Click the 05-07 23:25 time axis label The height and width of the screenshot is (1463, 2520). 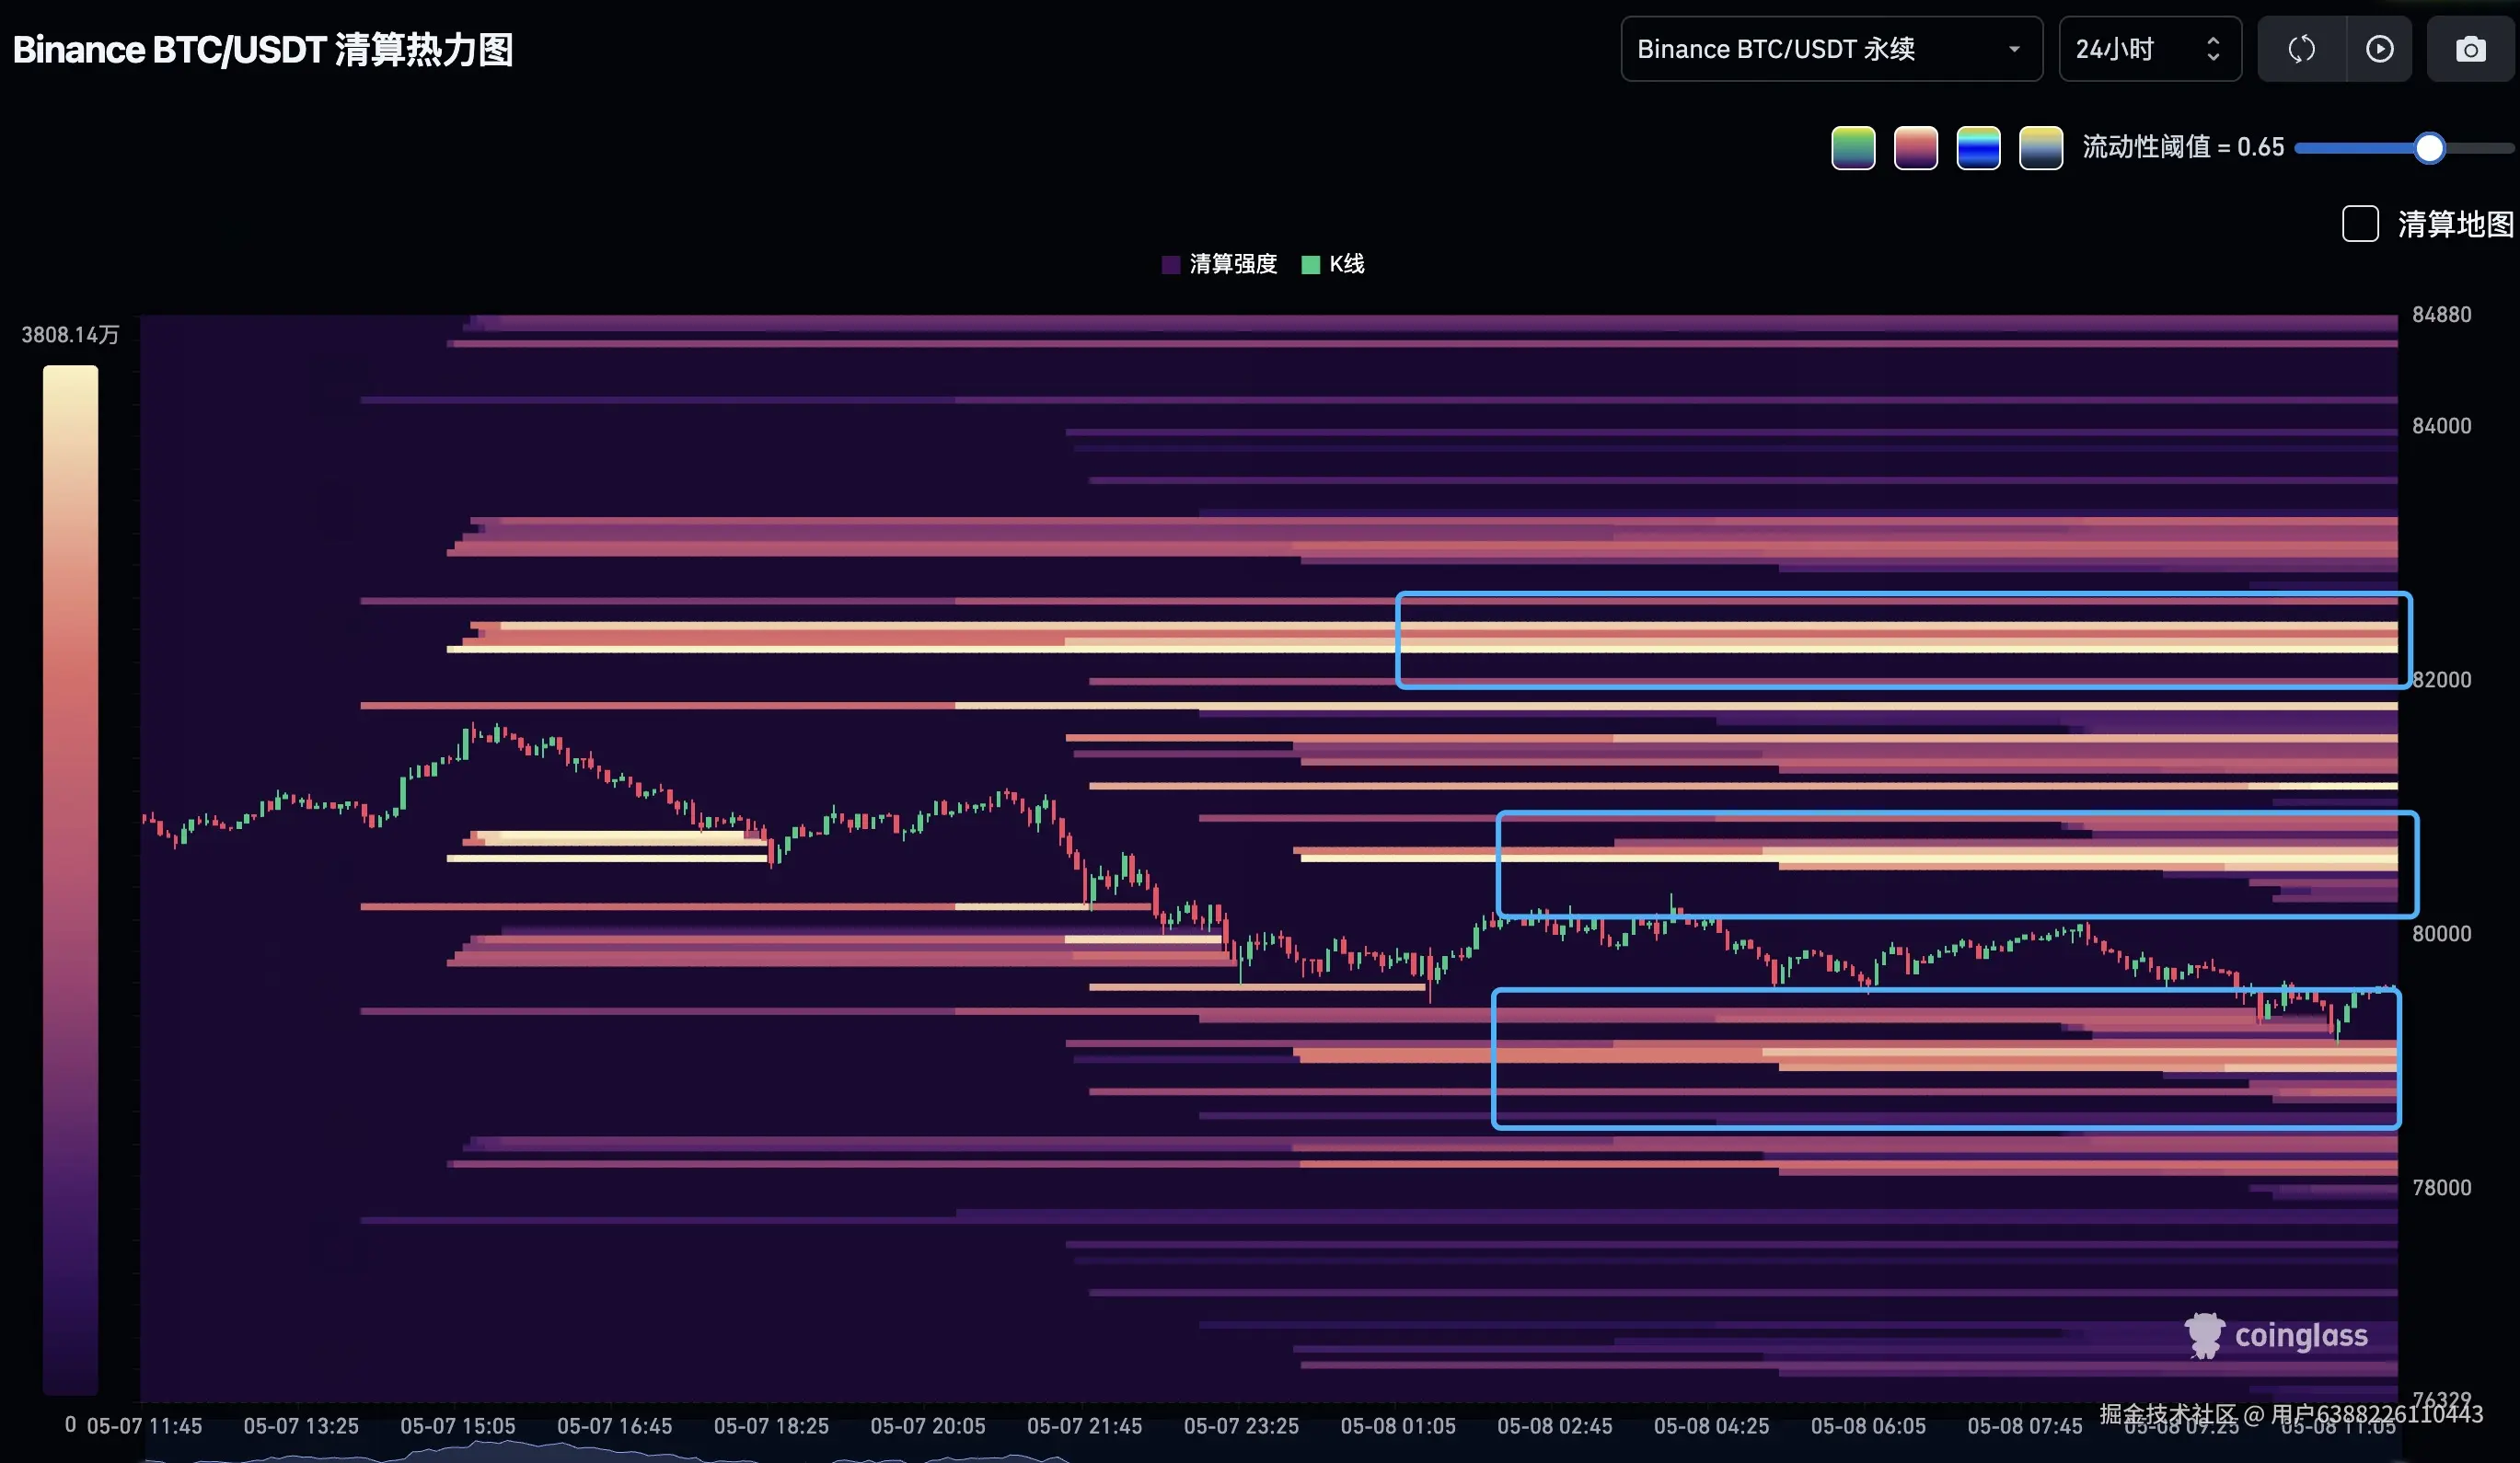click(1242, 1426)
